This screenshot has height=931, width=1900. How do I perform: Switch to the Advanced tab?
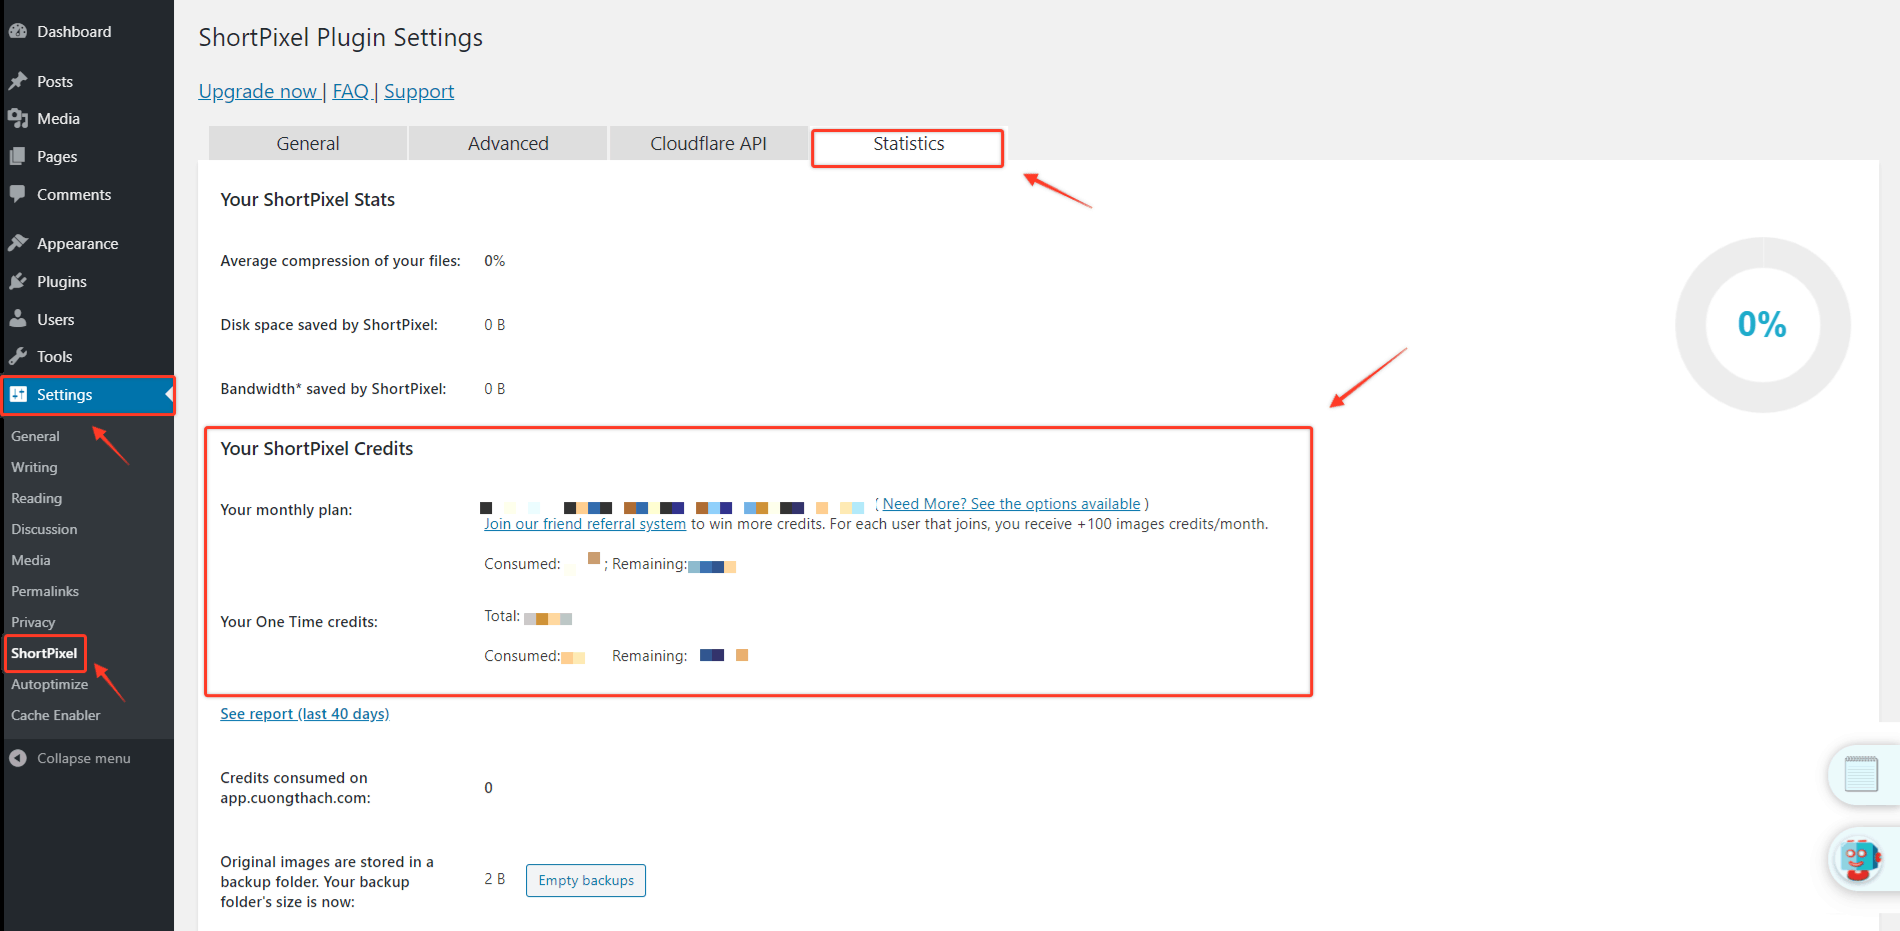508,143
